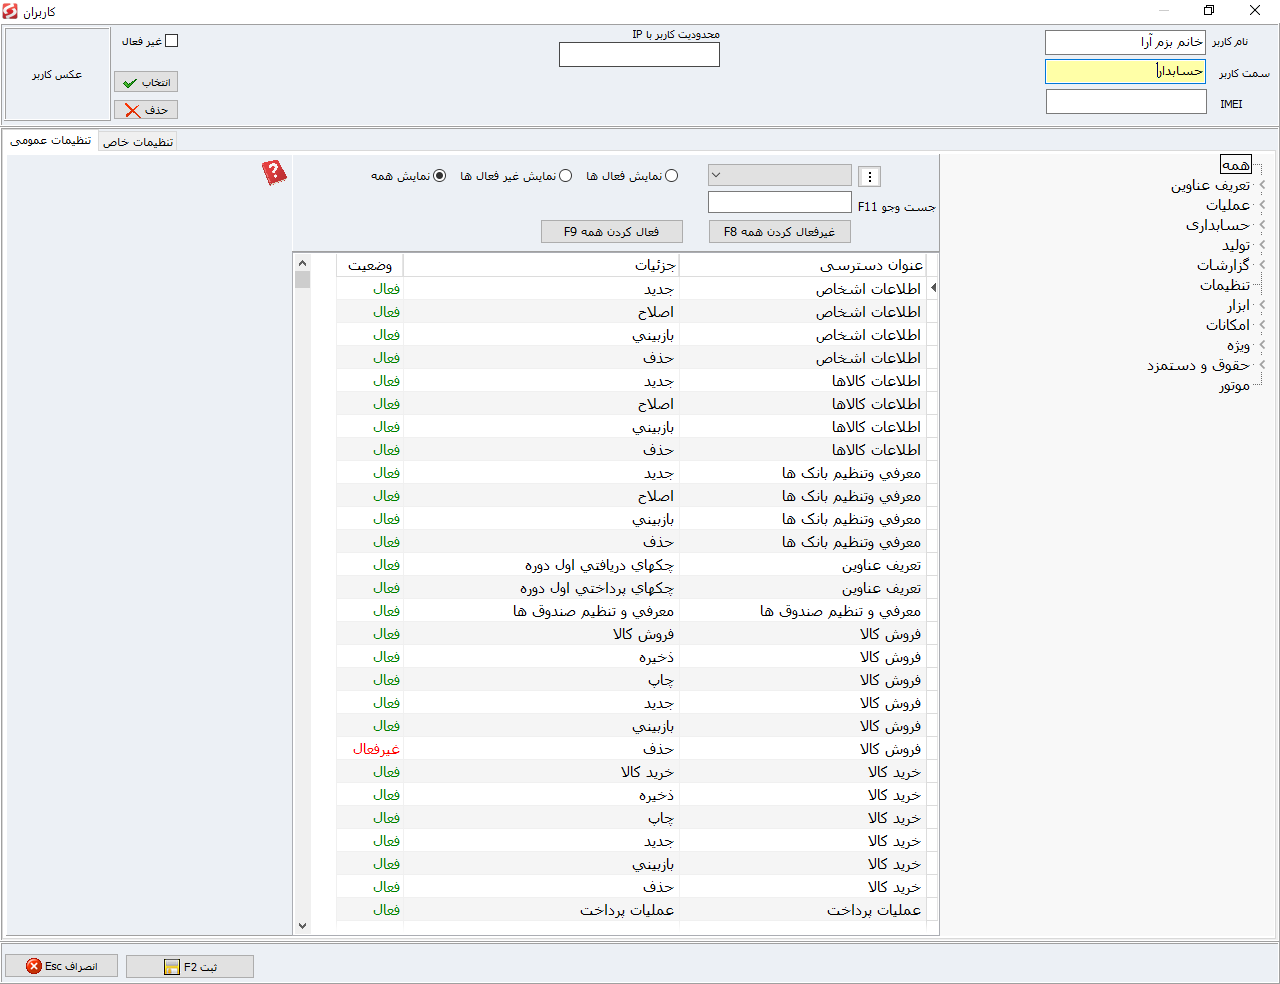The image size is (1280, 984).
Task: Click the نام کاربر input field
Action: 1125,42
